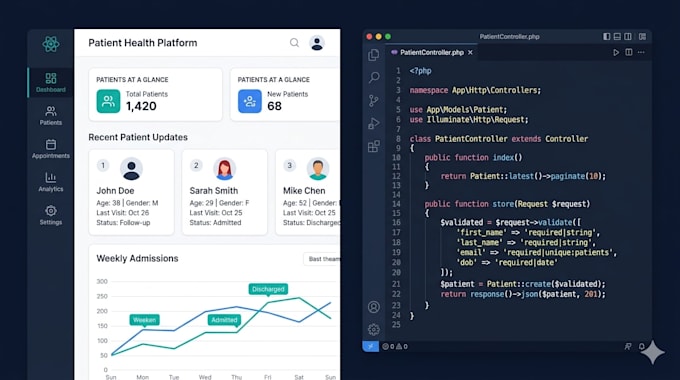Select Sarah Smith's avatar
Image resolution: width=680 pixels, height=380 pixels.
coord(224,169)
